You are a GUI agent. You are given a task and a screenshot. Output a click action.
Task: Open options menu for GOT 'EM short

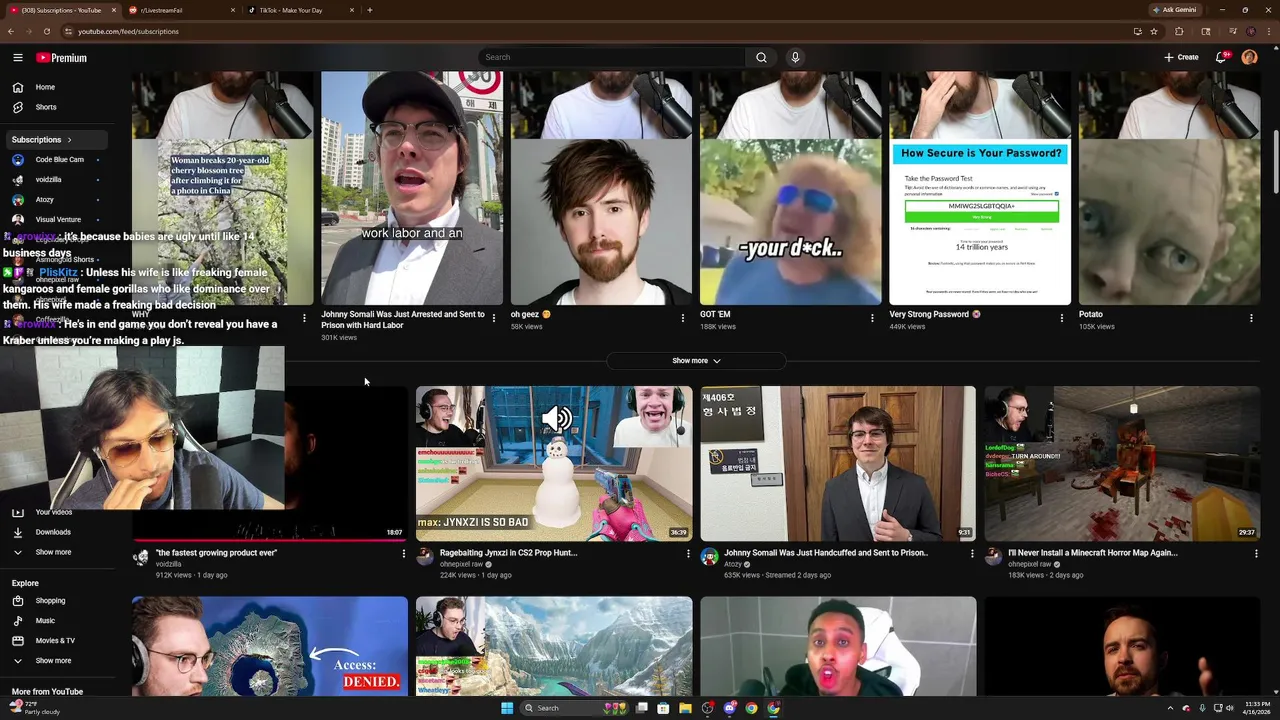pyautogui.click(x=872, y=318)
